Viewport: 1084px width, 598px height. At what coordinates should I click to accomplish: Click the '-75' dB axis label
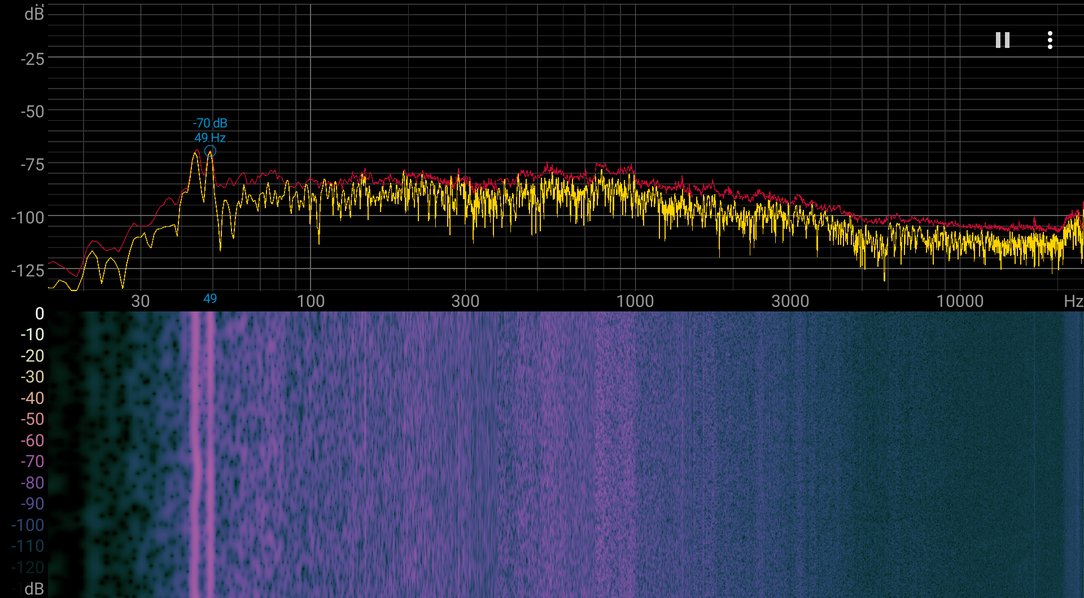click(x=32, y=165)
